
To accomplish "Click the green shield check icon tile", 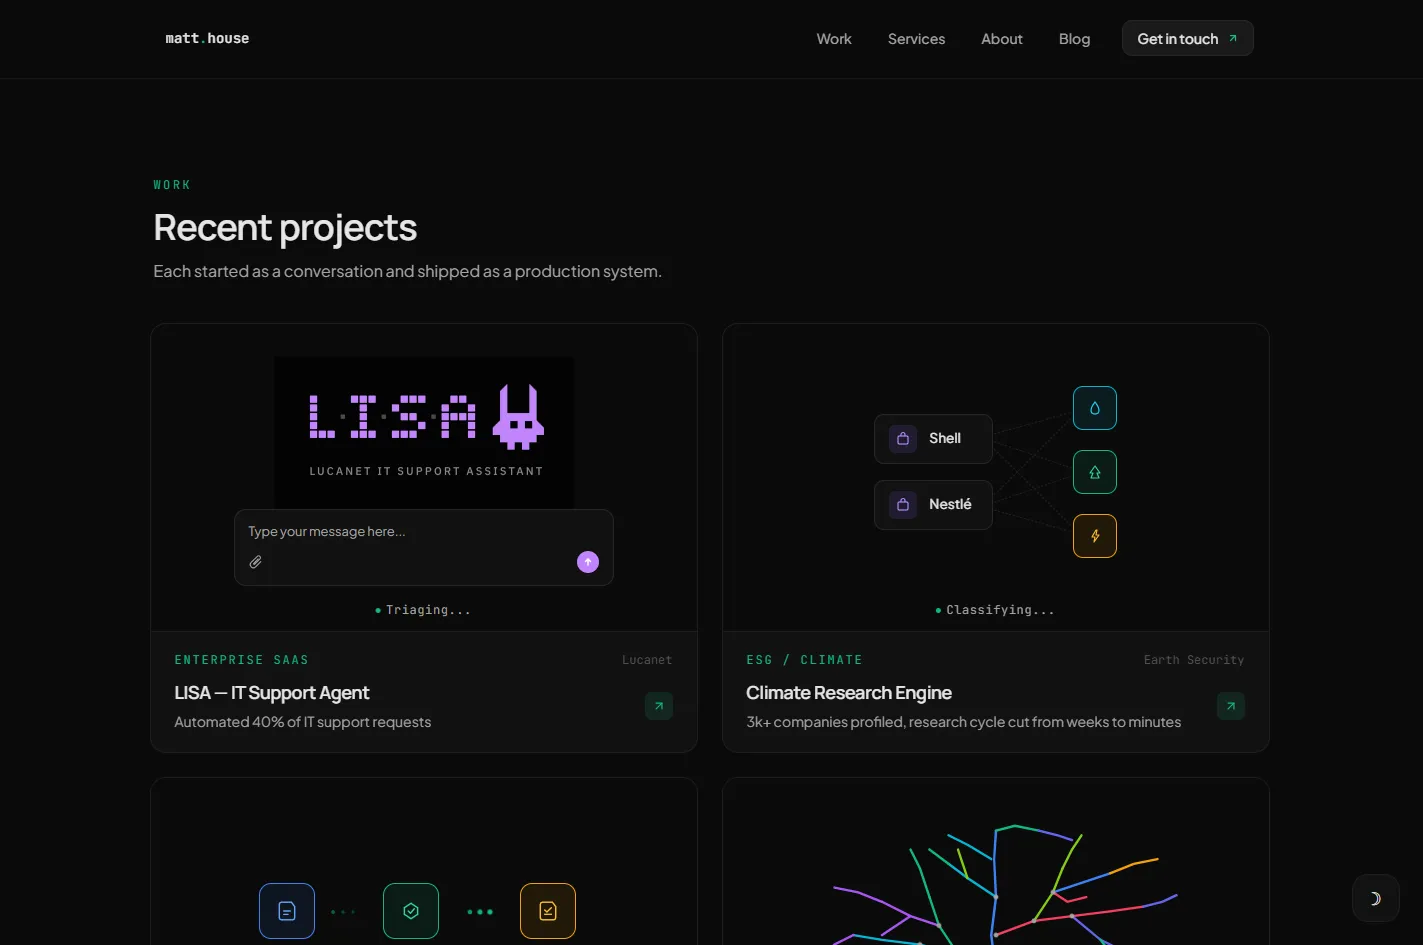I will click(411, 911).
